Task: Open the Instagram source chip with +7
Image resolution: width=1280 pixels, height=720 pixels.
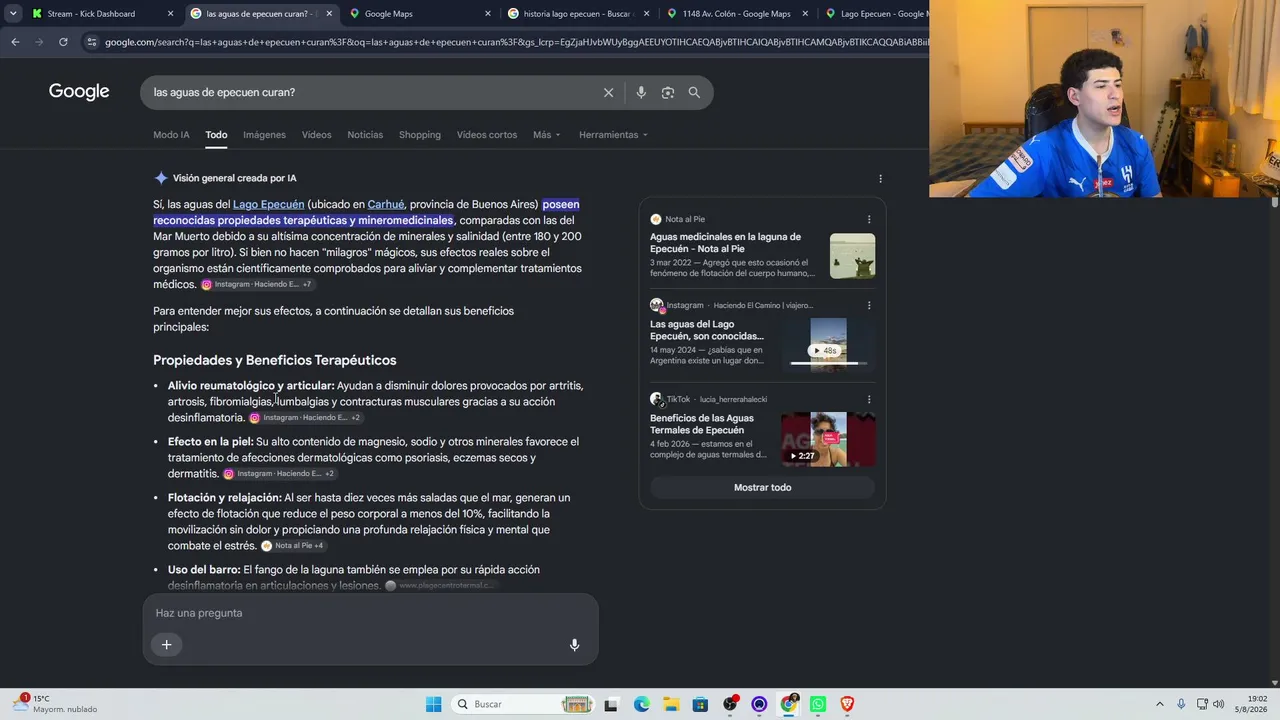Action: (257, 285)
